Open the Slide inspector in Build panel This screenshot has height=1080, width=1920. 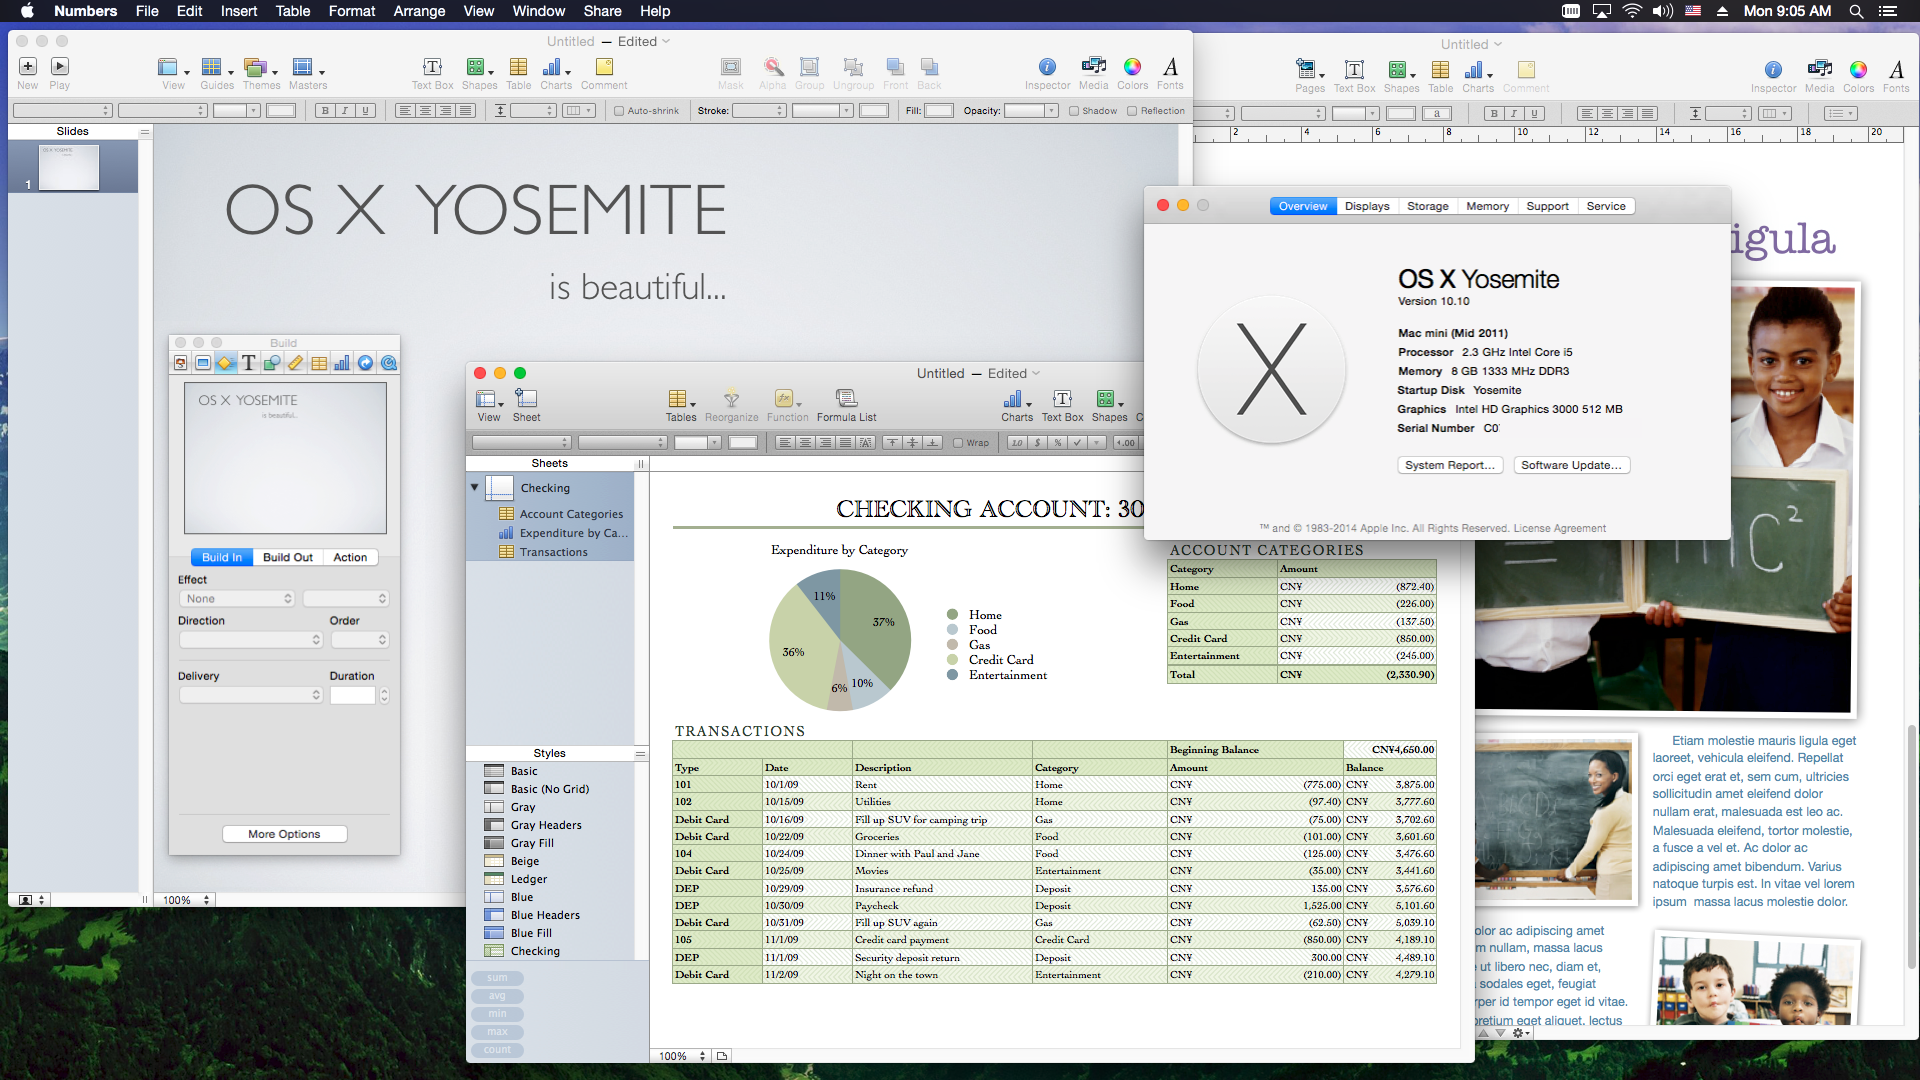[x=203, y=363]
